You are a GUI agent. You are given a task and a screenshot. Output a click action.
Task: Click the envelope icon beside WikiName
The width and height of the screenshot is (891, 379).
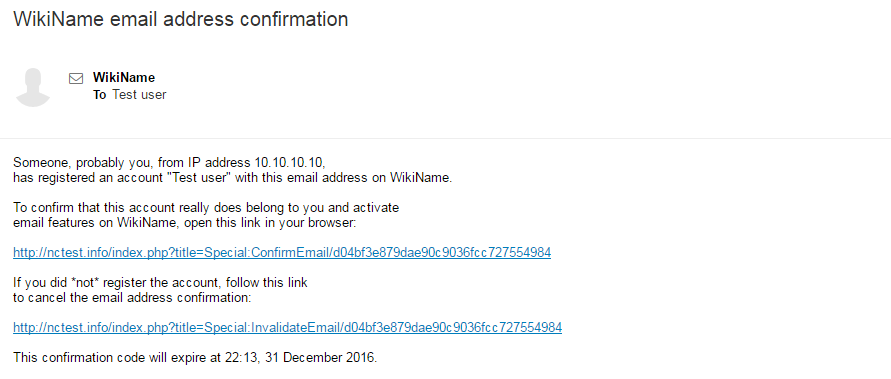(x=76, y=78)
